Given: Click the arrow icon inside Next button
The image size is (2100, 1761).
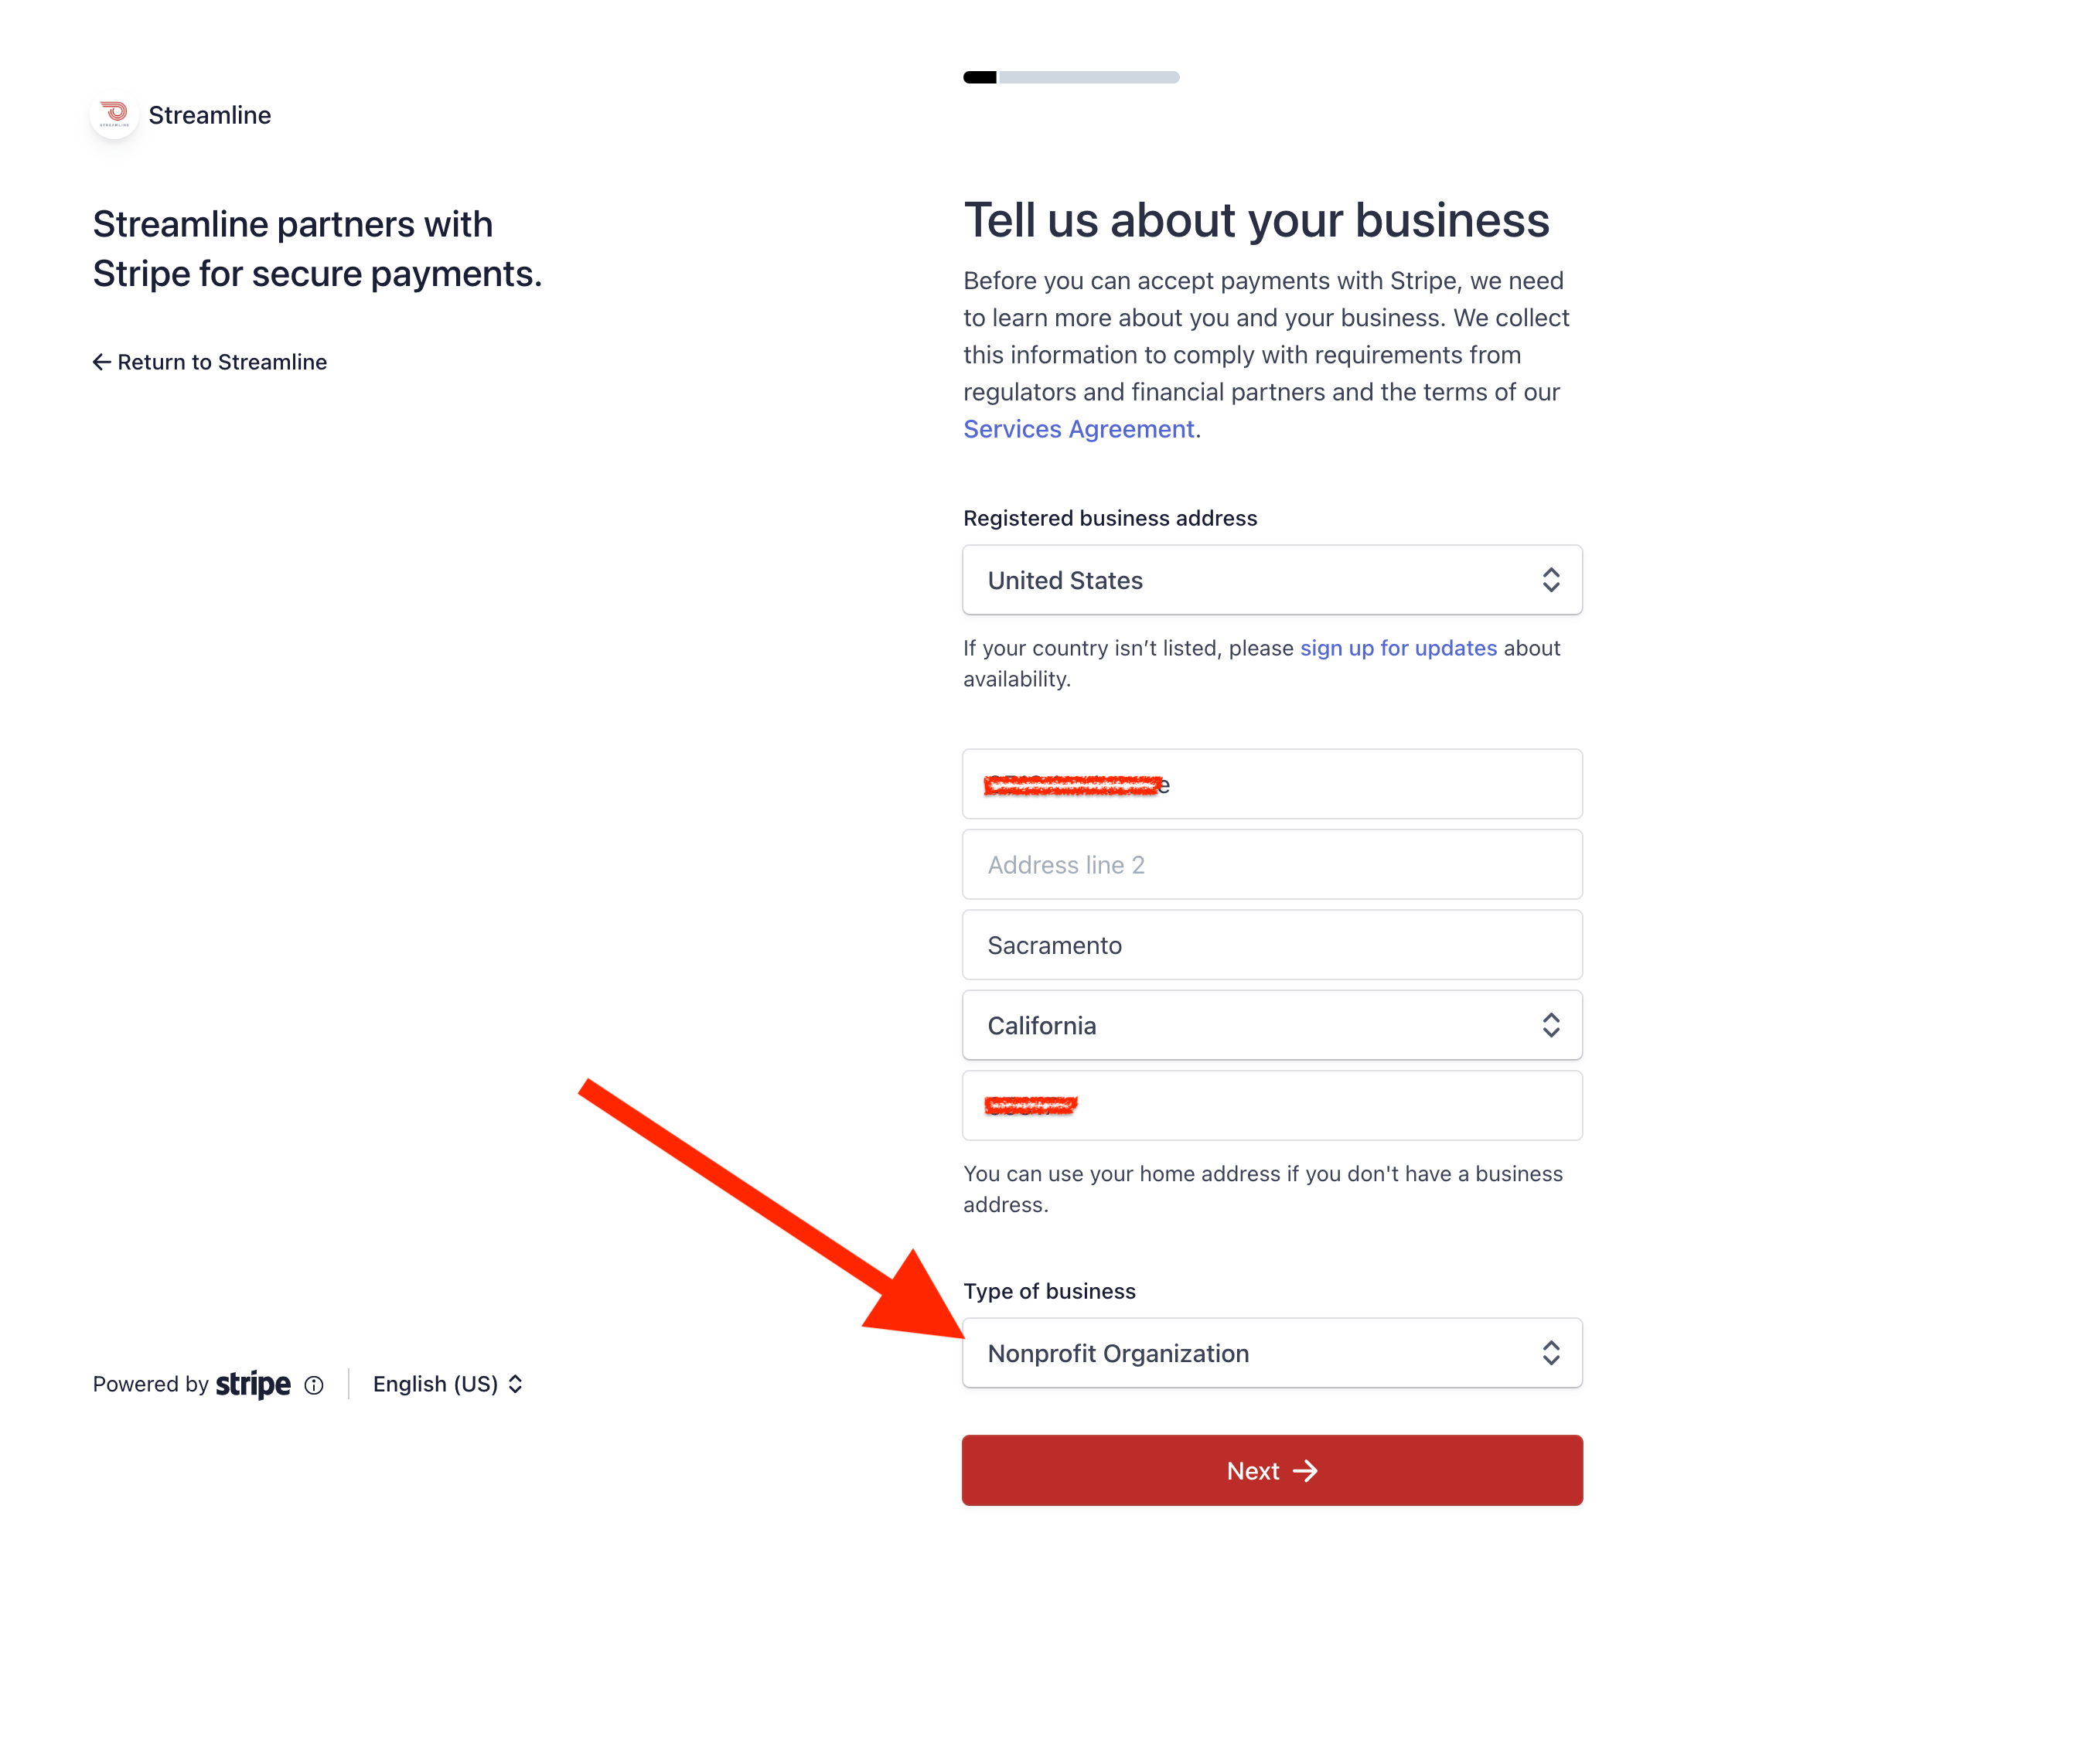Looking at the screenshot, I should click(1305, 1471).
